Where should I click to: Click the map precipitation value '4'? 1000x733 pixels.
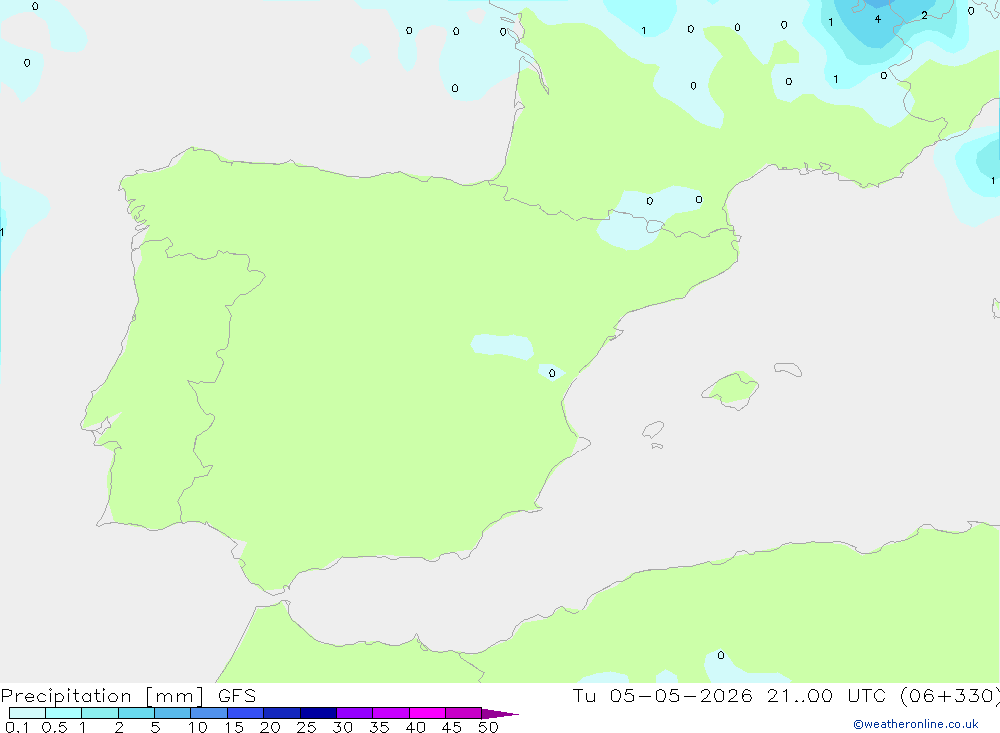coord(878,19)
